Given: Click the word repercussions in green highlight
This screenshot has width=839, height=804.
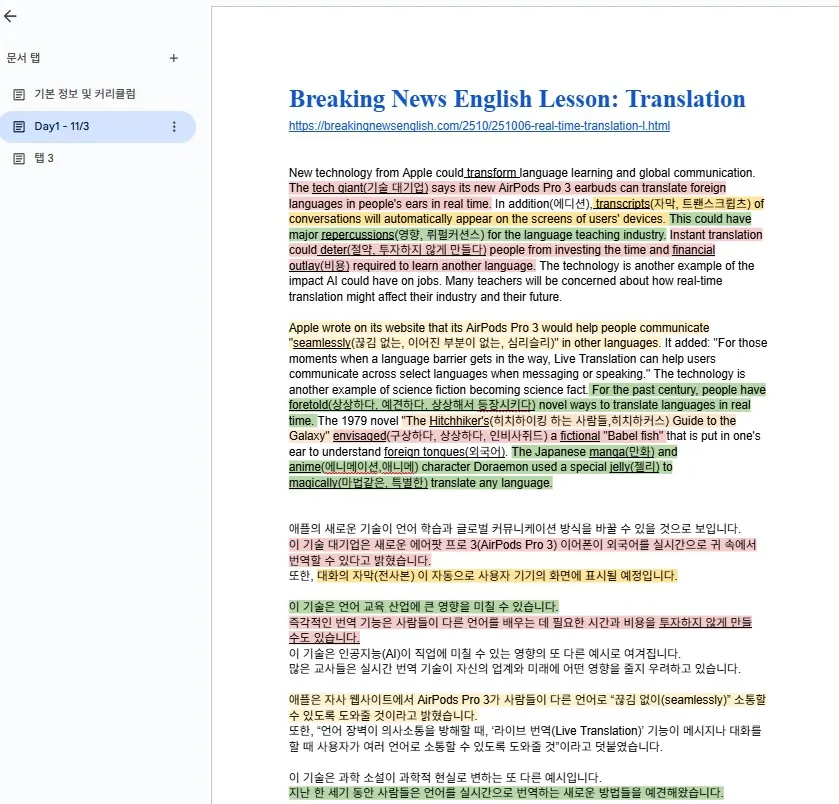Looking at the screenshot, I should click(357, 235).
